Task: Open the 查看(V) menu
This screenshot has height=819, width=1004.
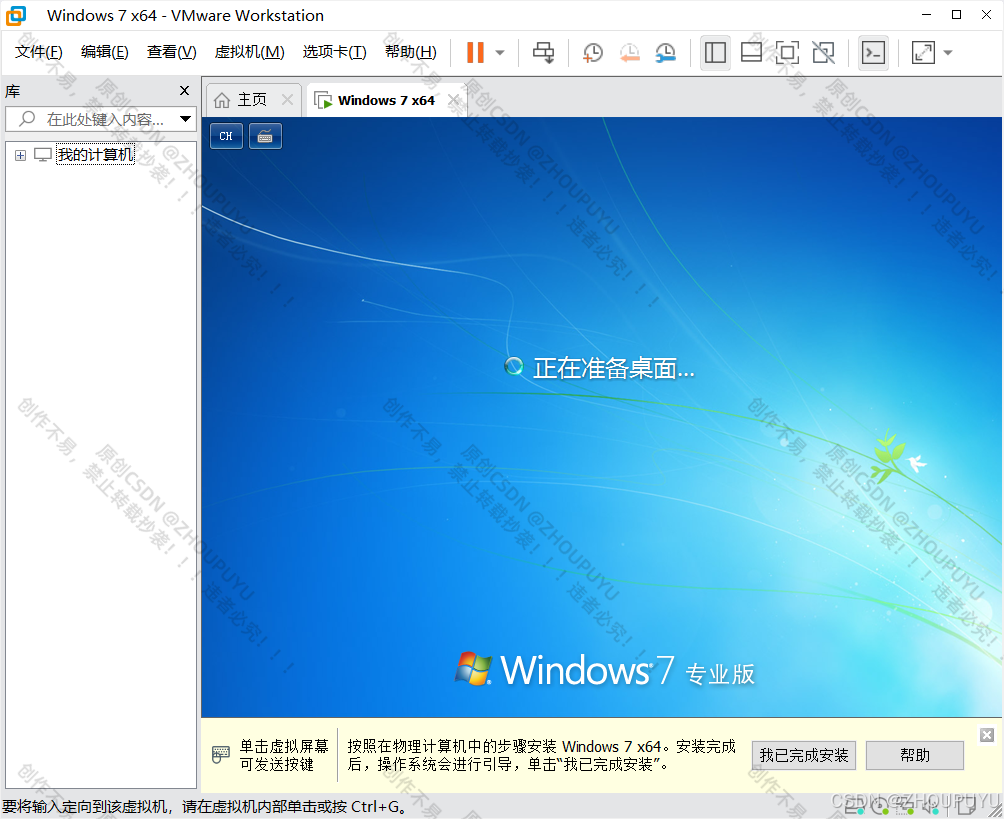Action: pyautogui.click(x=172, y=52)
